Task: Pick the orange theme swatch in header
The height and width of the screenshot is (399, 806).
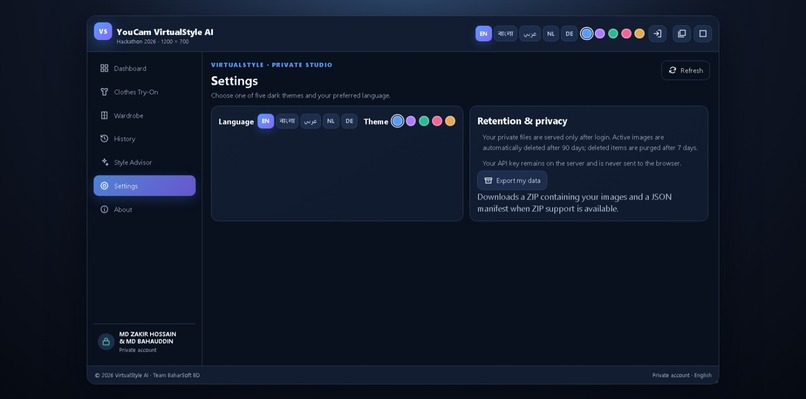Action: point(639,34)
